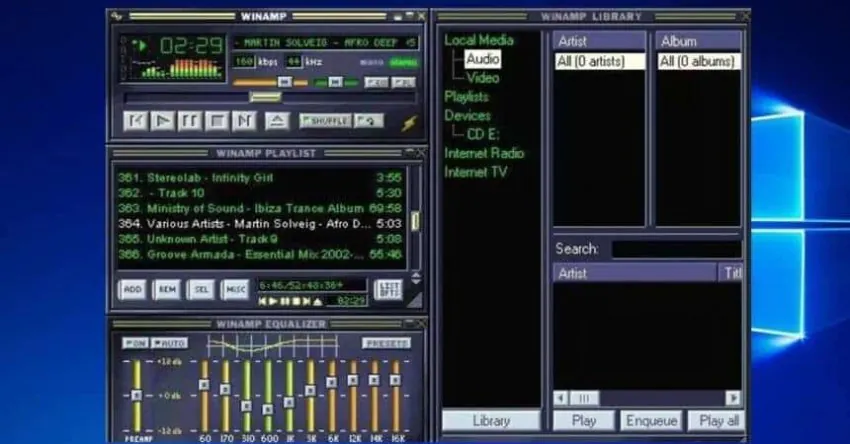Toggle the Repeat button next to Shuffle

coord(369,120)
